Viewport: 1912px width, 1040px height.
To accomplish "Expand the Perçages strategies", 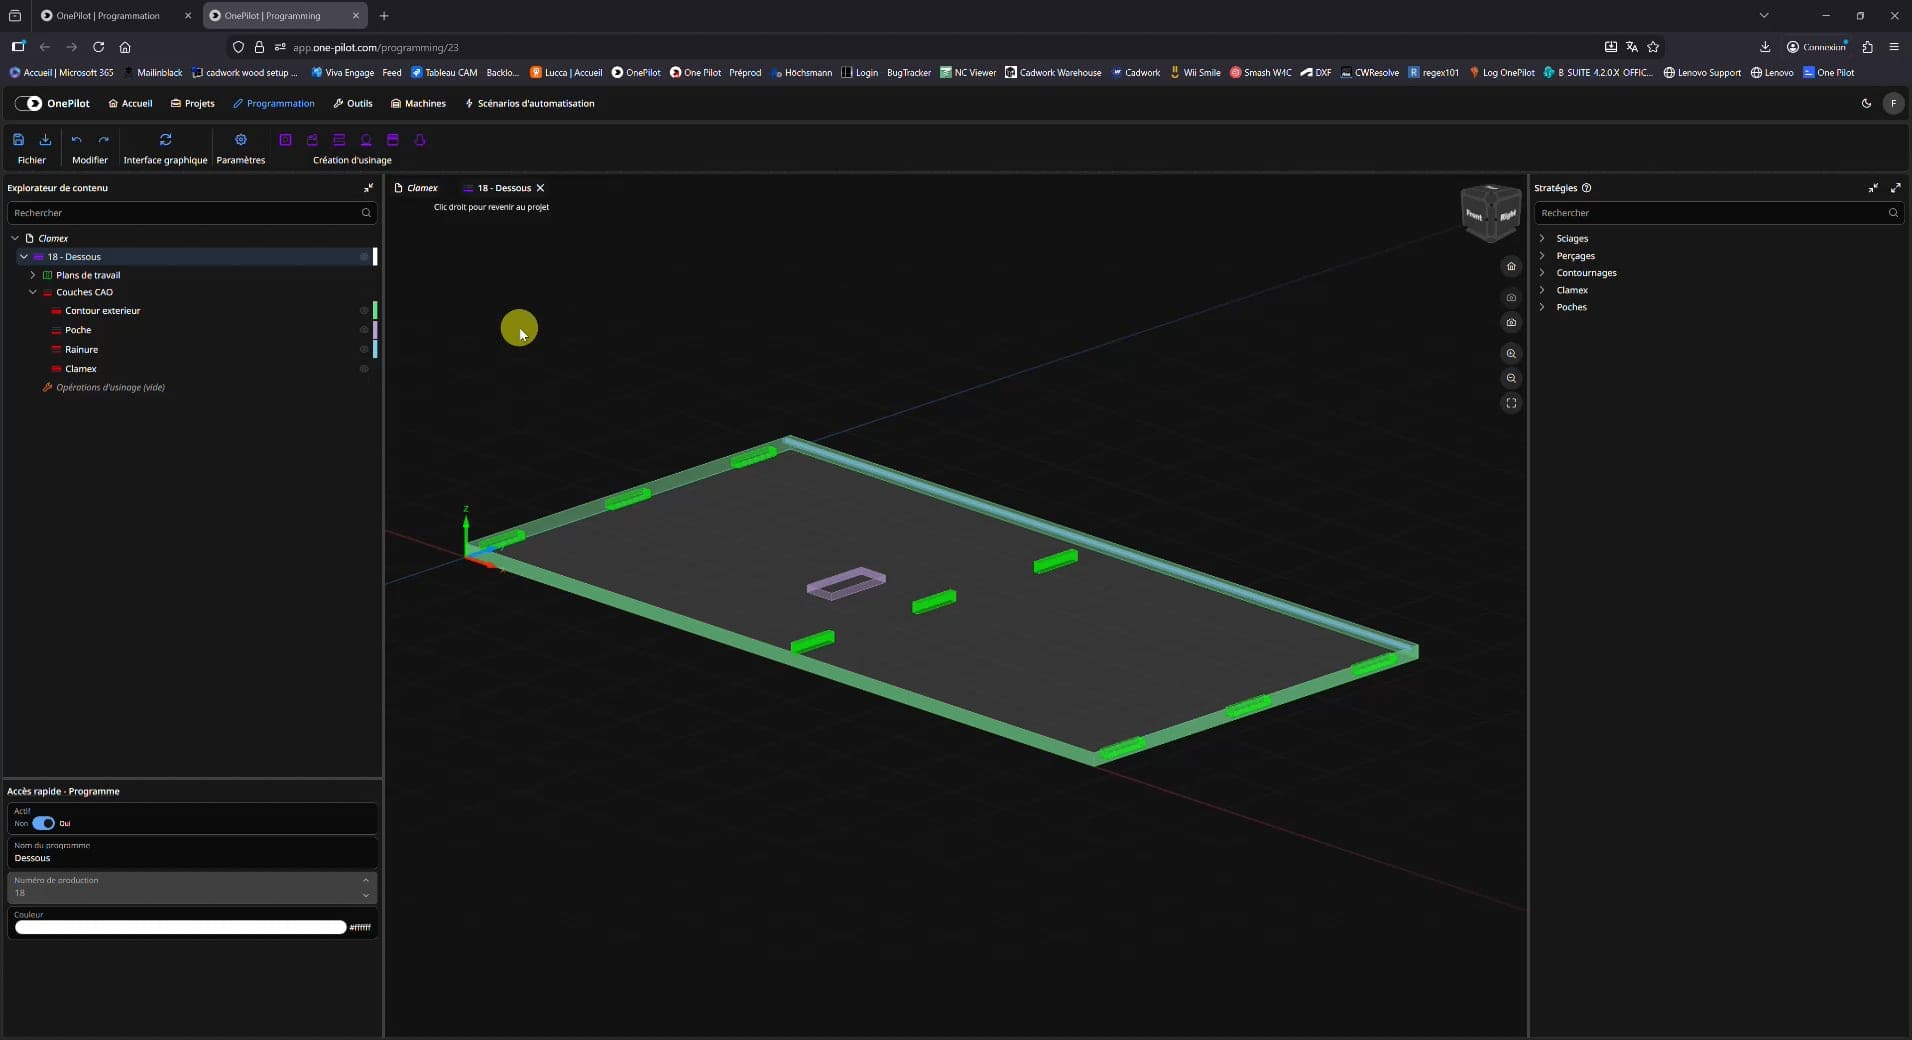I will 1542,256.
